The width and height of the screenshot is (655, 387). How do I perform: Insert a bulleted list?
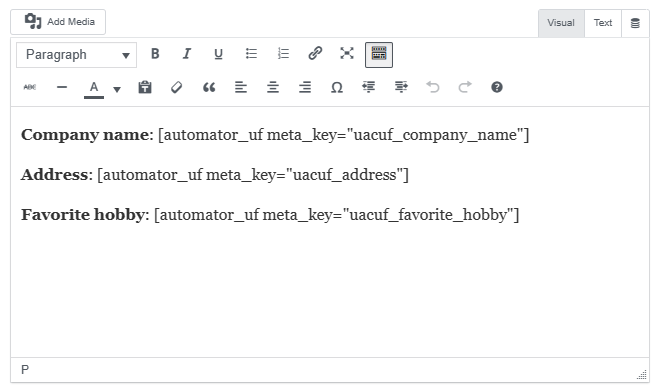pyautogui.click(x=251, y=54)
